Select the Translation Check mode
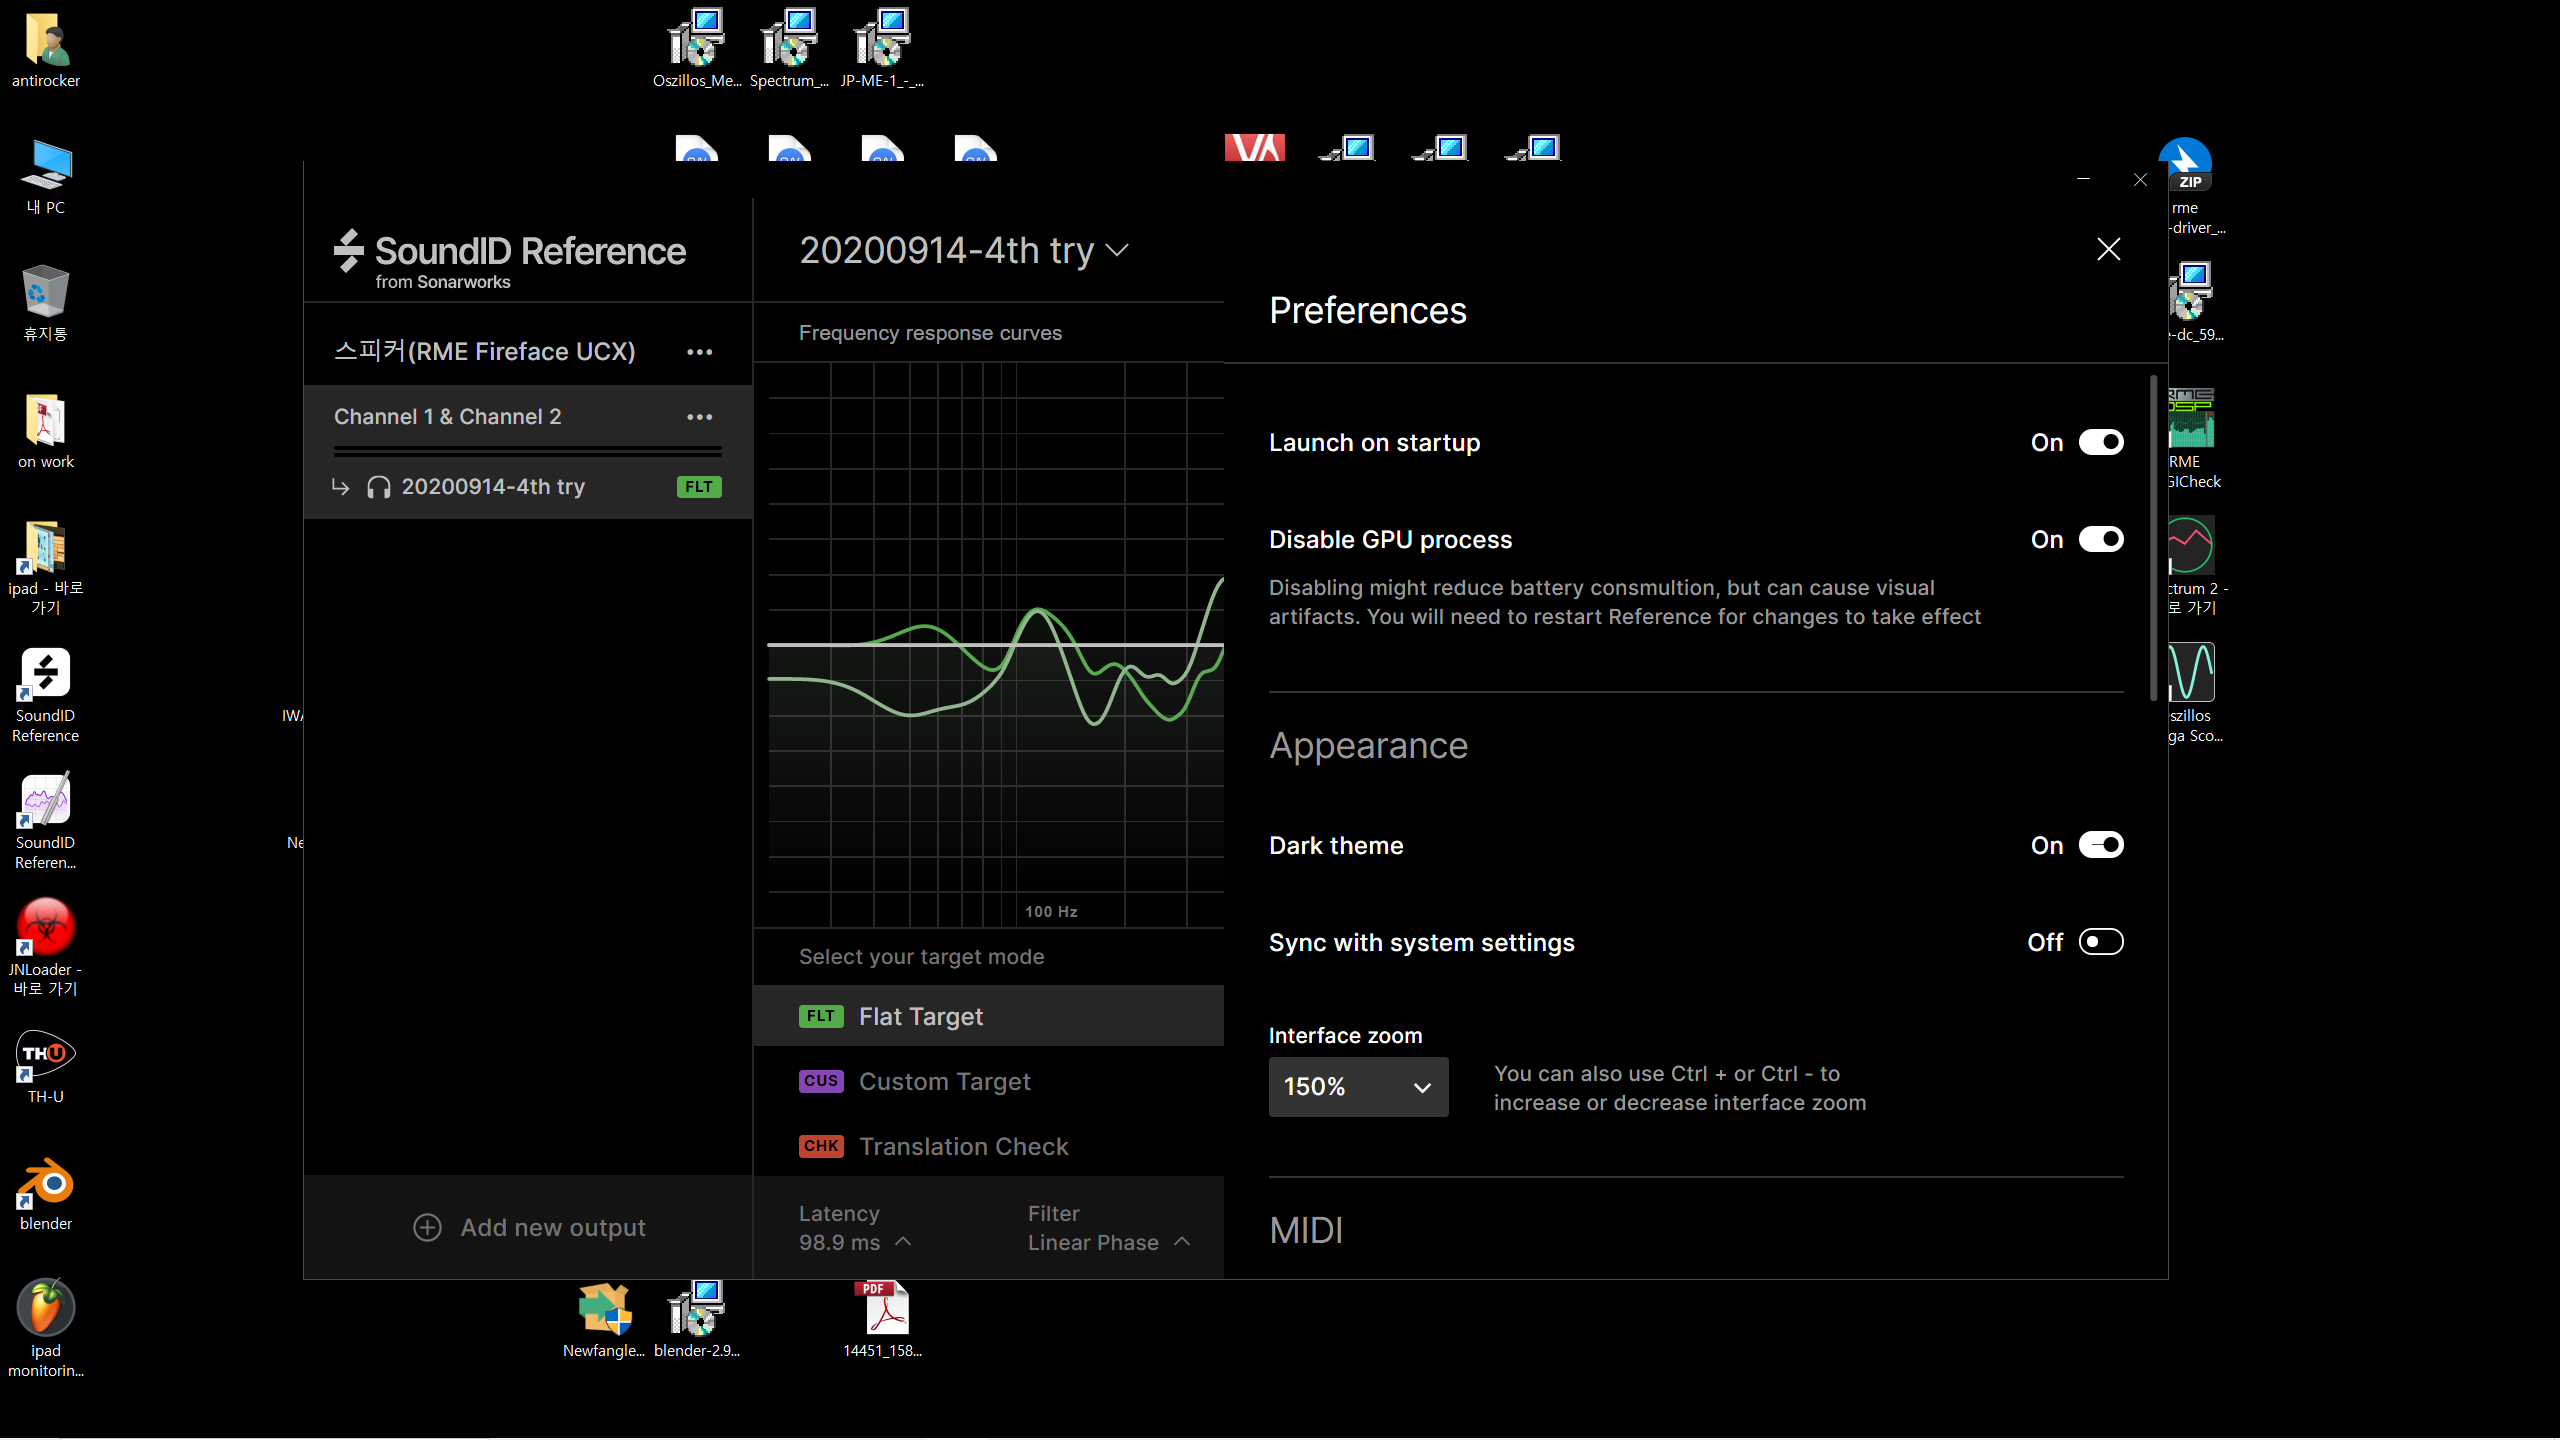Image resolution: width=2560 pixels, height=1440 pixels. [x=988, y=1146]
